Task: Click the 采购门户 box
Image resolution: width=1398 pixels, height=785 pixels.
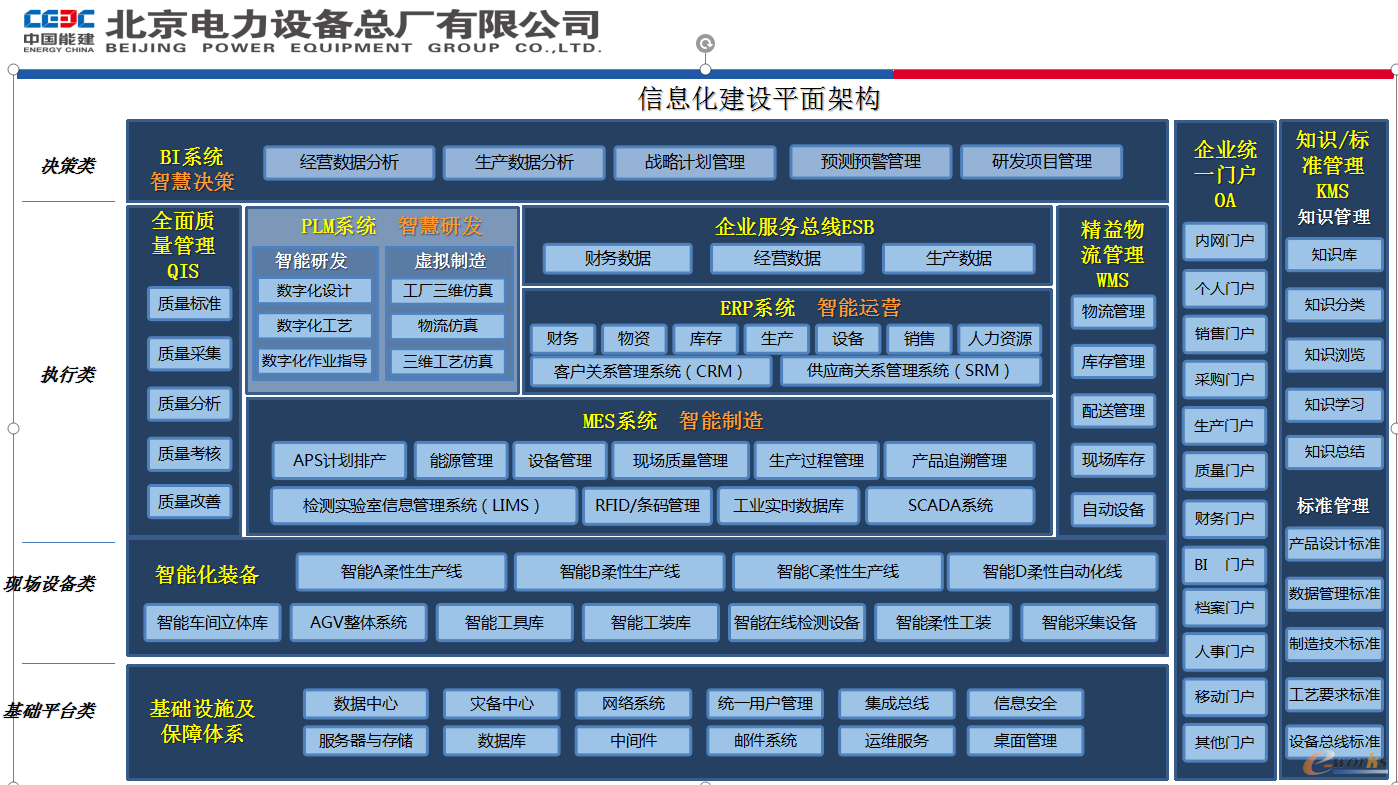Action: [x=1224, y=380]
